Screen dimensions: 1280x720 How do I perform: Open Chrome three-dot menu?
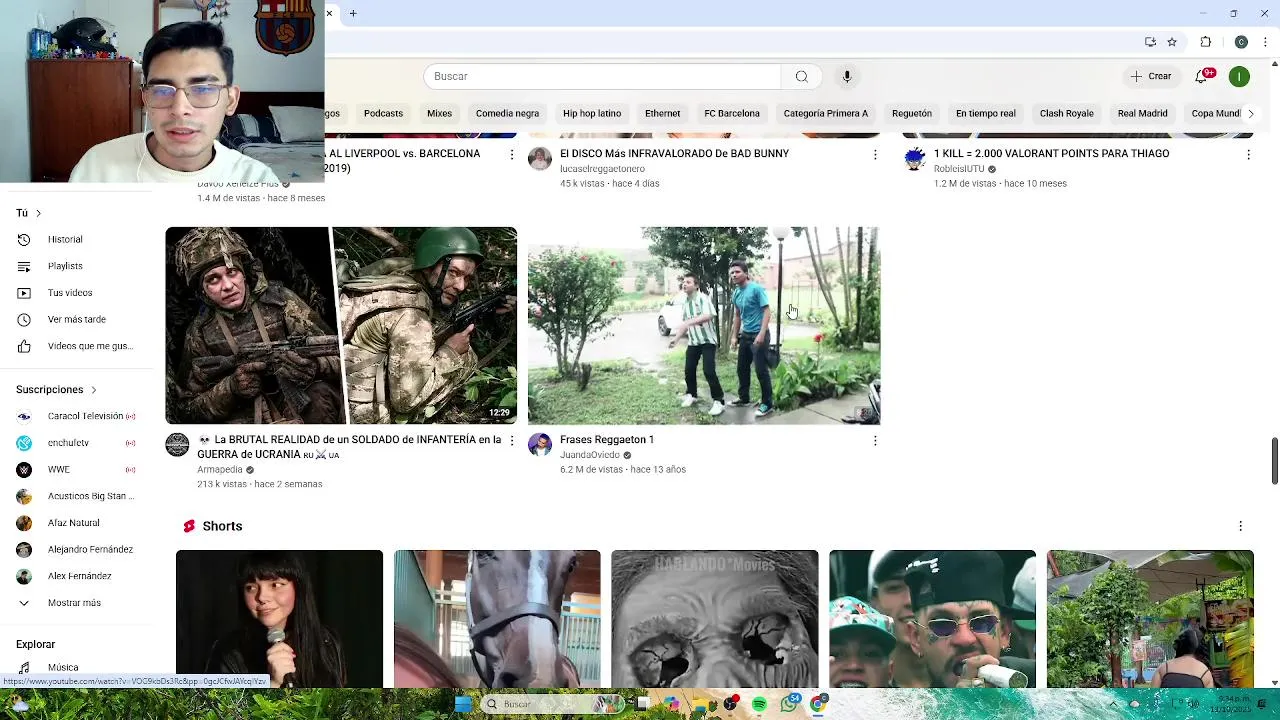pos(1266,42)
